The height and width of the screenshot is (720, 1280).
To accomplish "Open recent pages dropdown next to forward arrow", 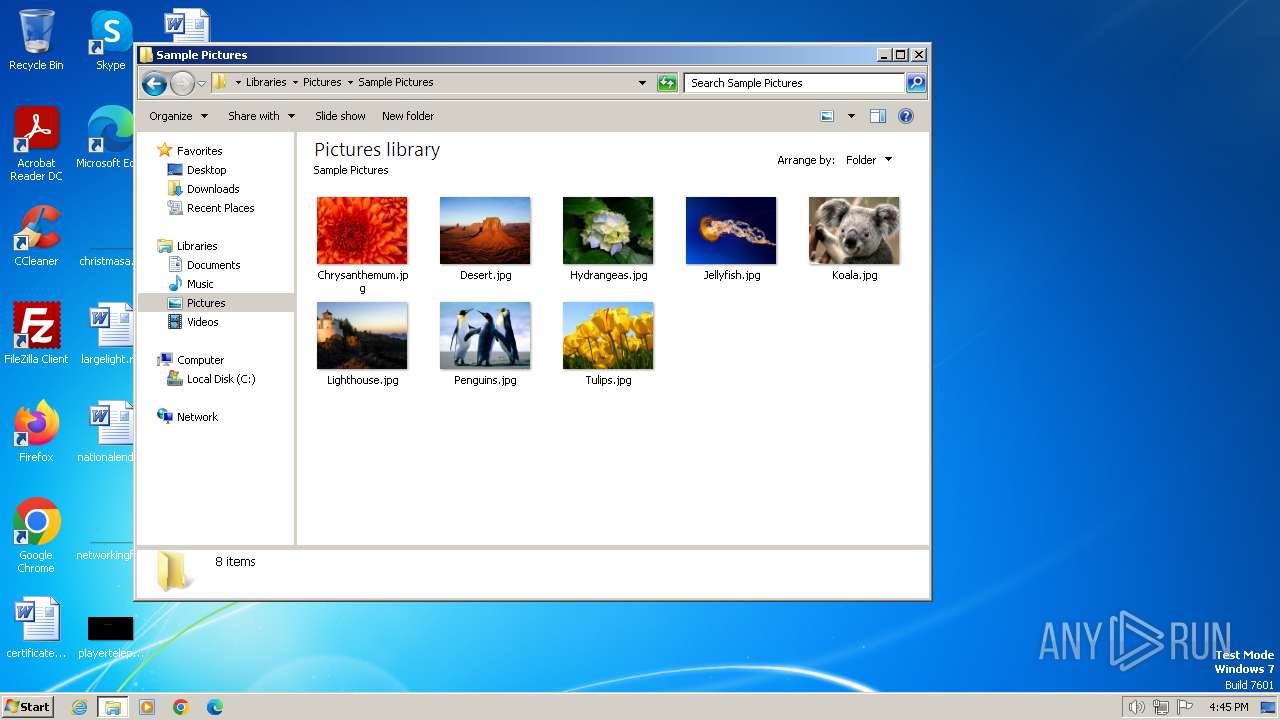I will pos(202,83).
